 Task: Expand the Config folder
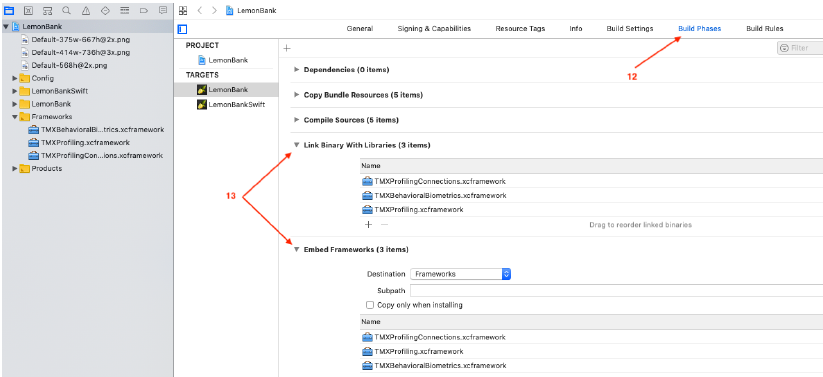point(15,78)
